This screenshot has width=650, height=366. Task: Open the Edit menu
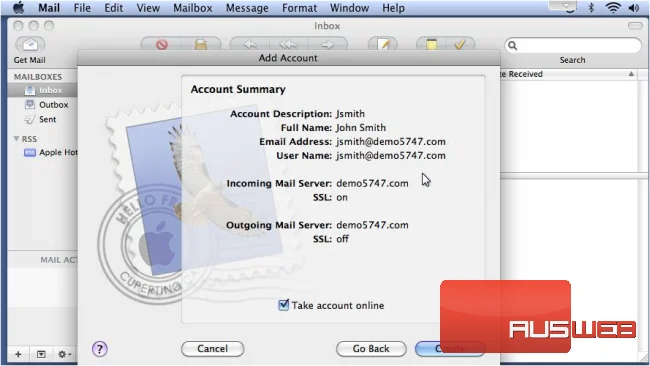(114, 8)
